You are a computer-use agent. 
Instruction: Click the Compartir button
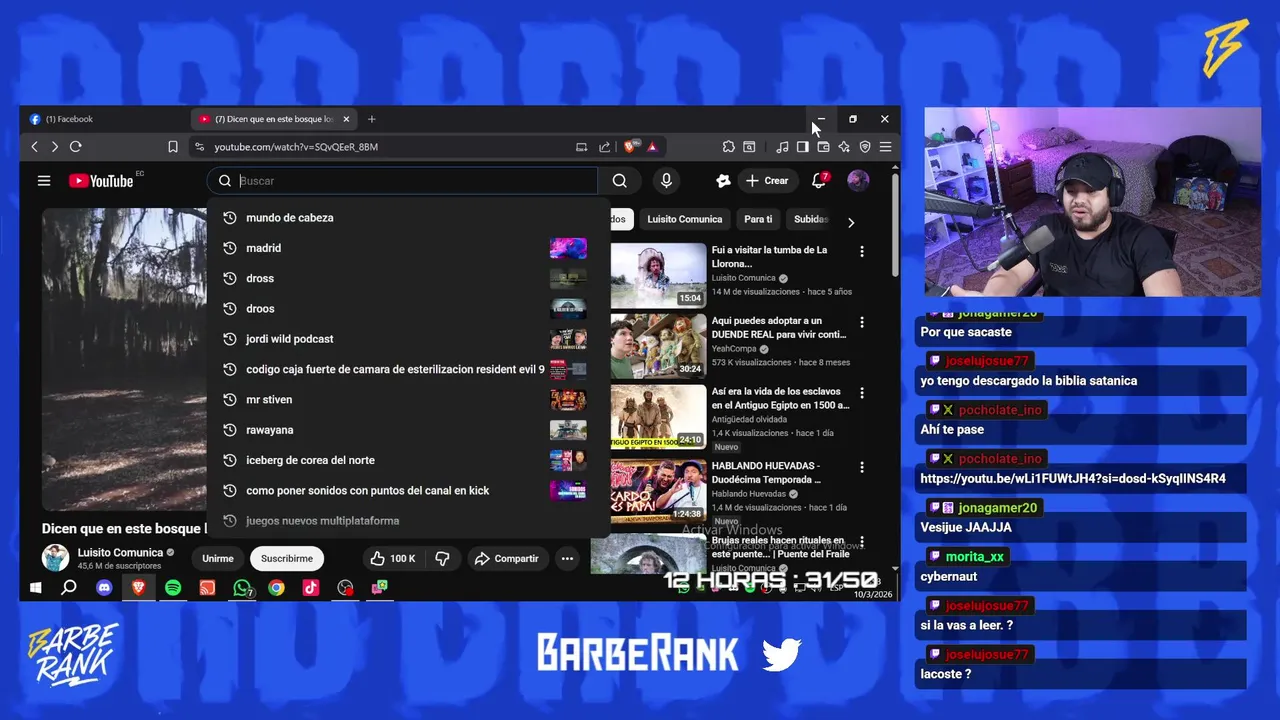507,559
